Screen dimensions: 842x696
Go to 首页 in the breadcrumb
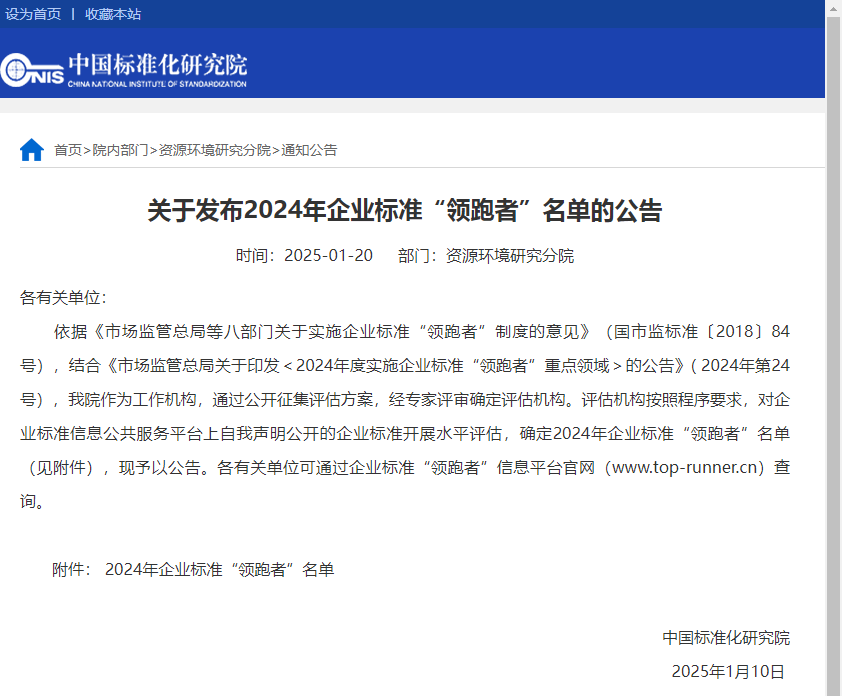tap(68, 150)
